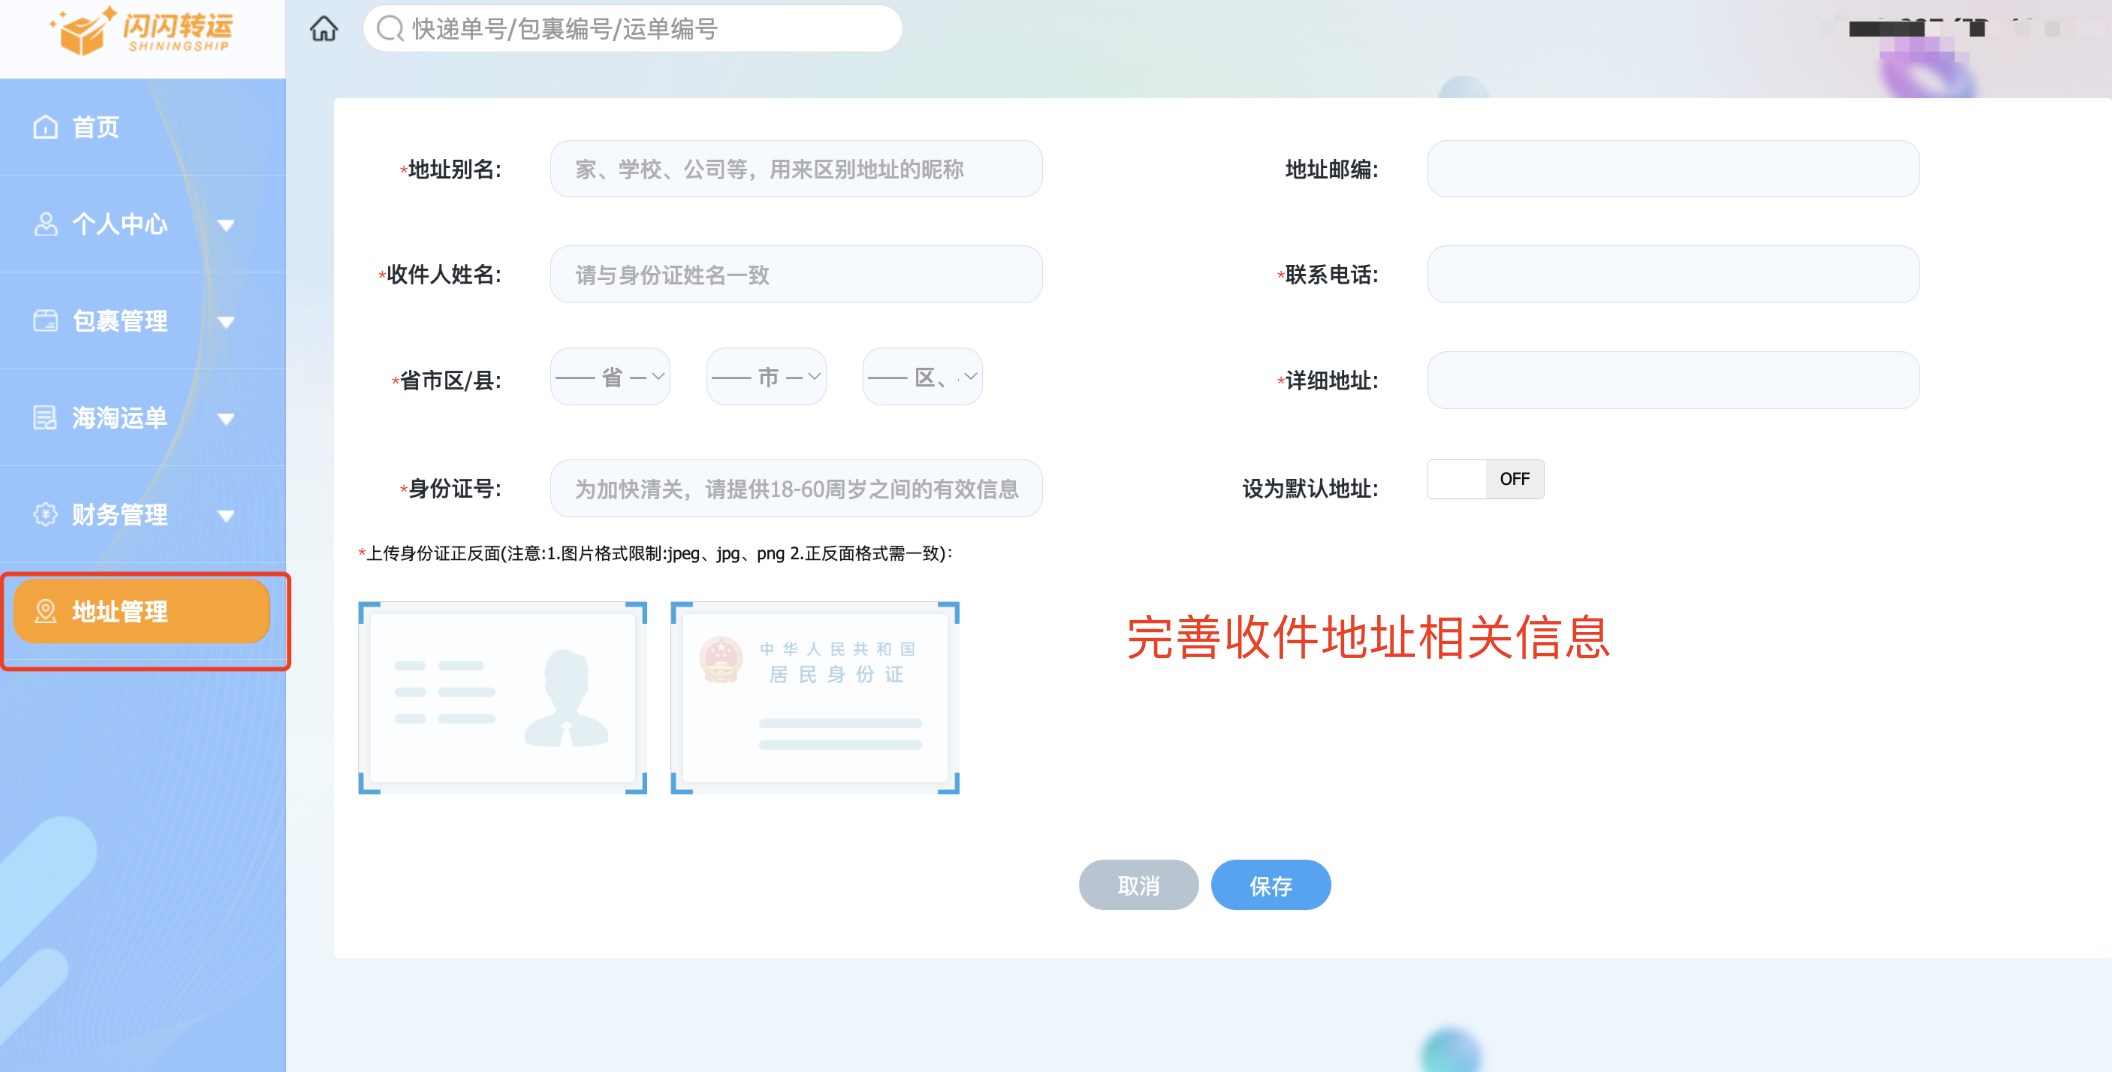The image size is (2112, 1072).
Task: Upload ID card front side image
Action: click(503, 698)
